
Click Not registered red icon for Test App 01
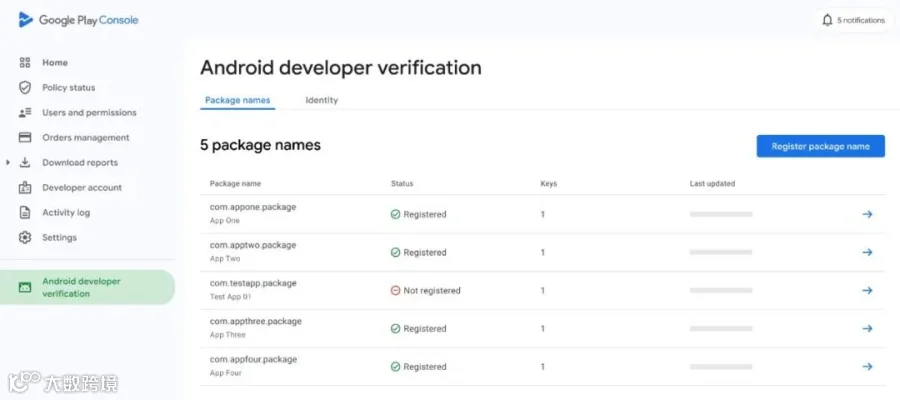click(395, 290)
